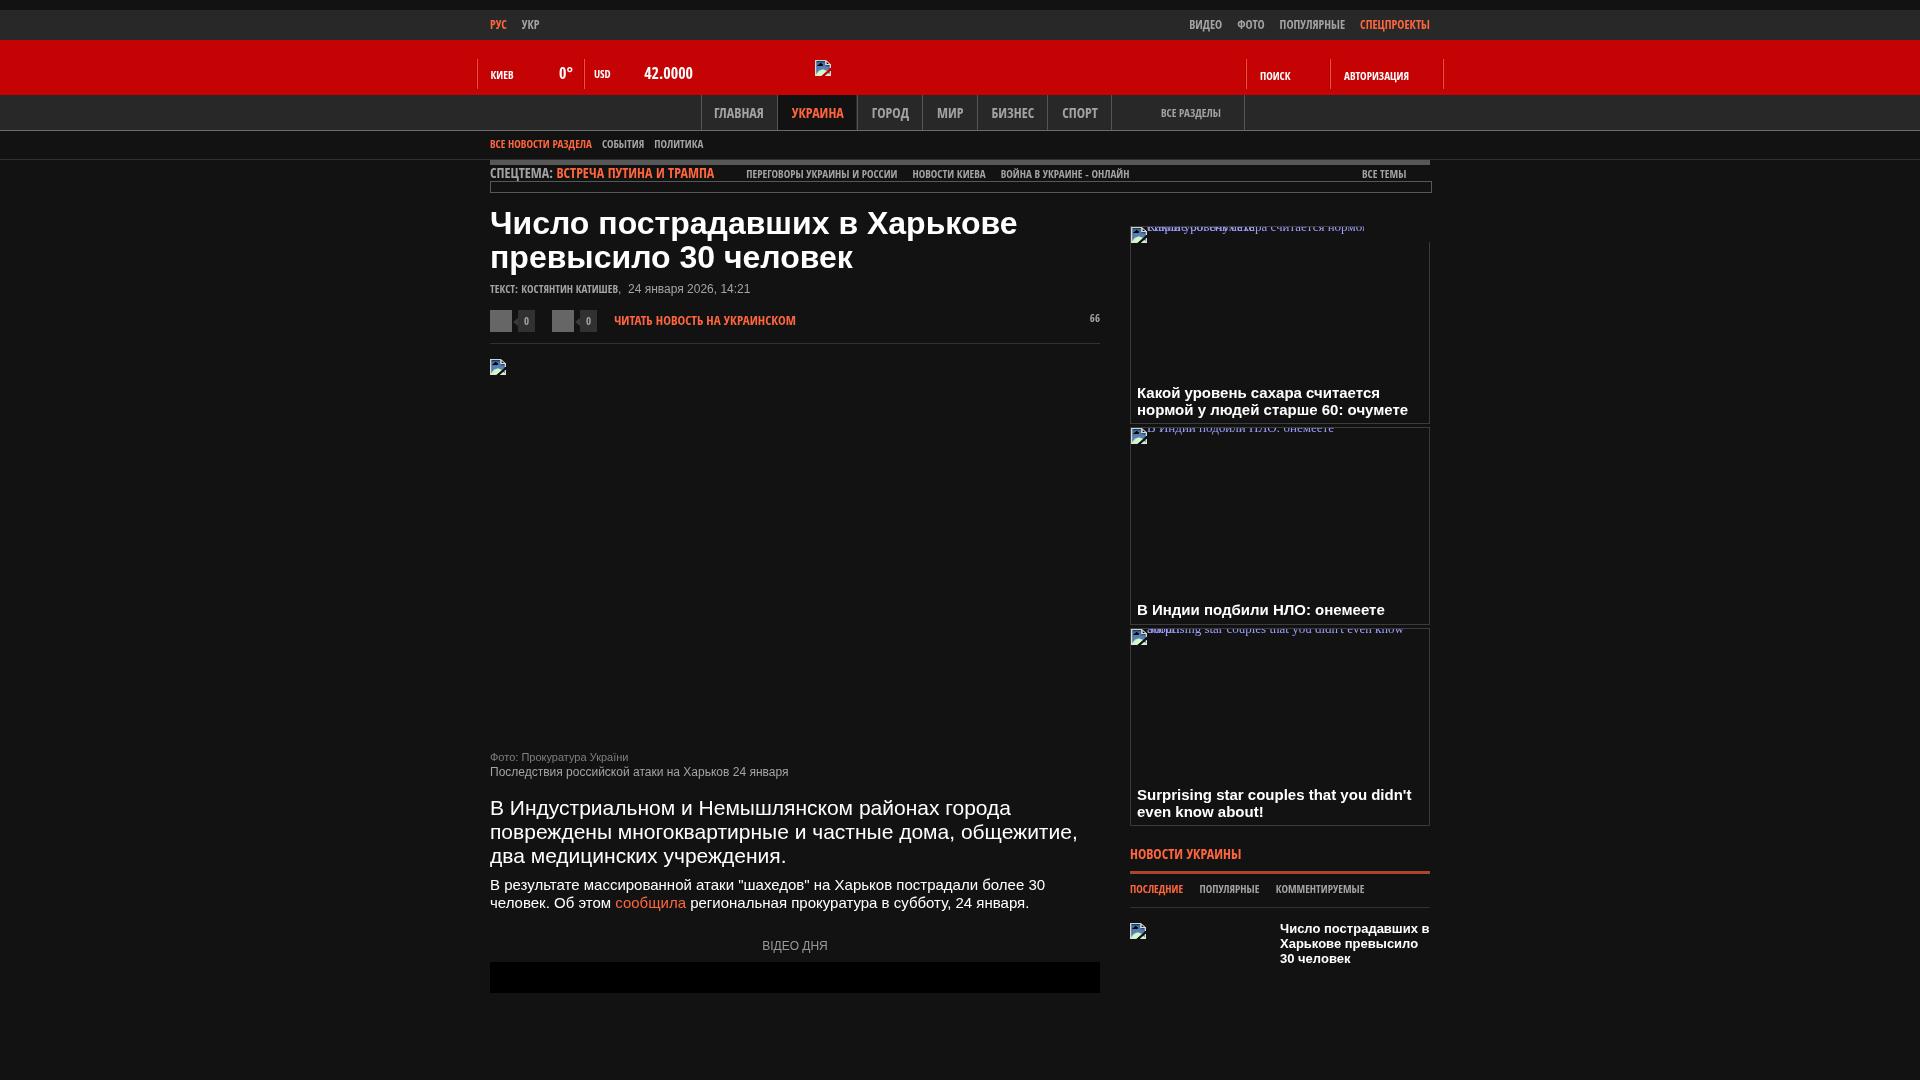Click the thumbnail icon beside the Kharkiv news item
The image size is (1920, 1080).
pyautogui.click(x=1138, y=931)
